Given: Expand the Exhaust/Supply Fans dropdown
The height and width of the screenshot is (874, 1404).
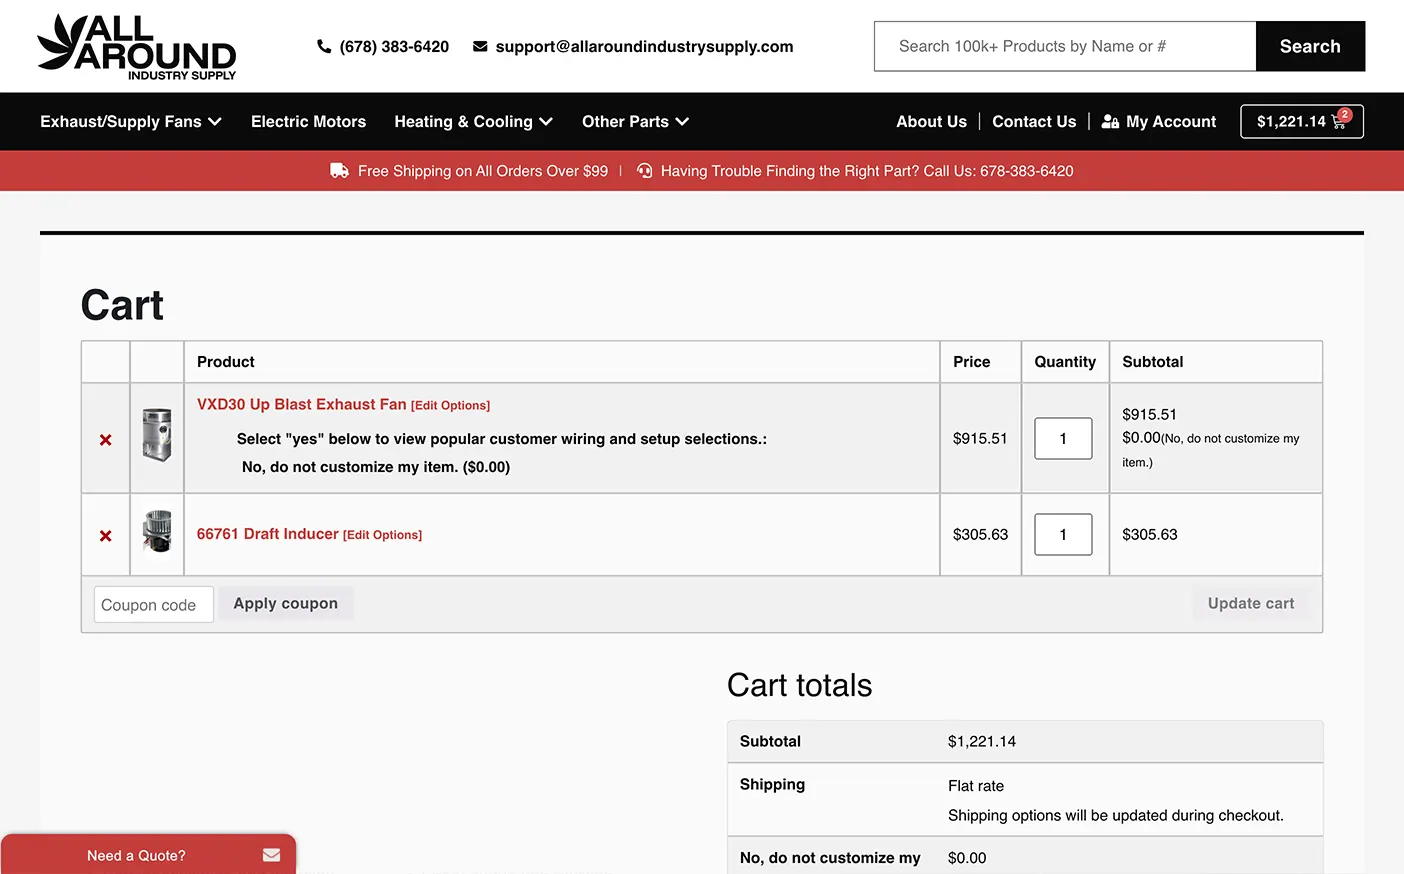Looking at the screenshot, I should pos(131,121).
